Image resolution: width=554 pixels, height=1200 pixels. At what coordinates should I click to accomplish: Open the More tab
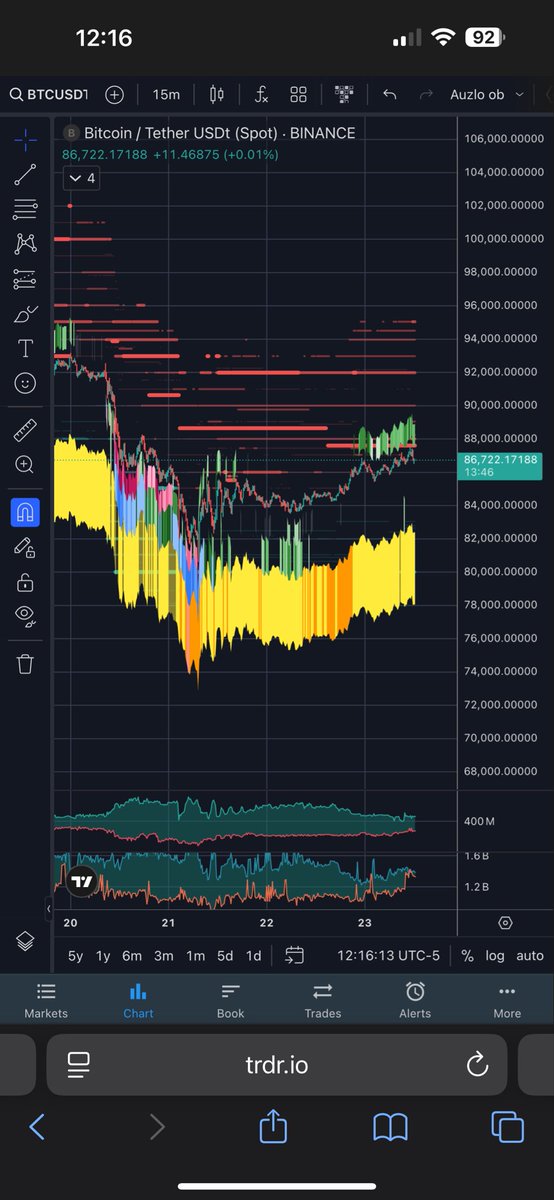pos(507,1000)
